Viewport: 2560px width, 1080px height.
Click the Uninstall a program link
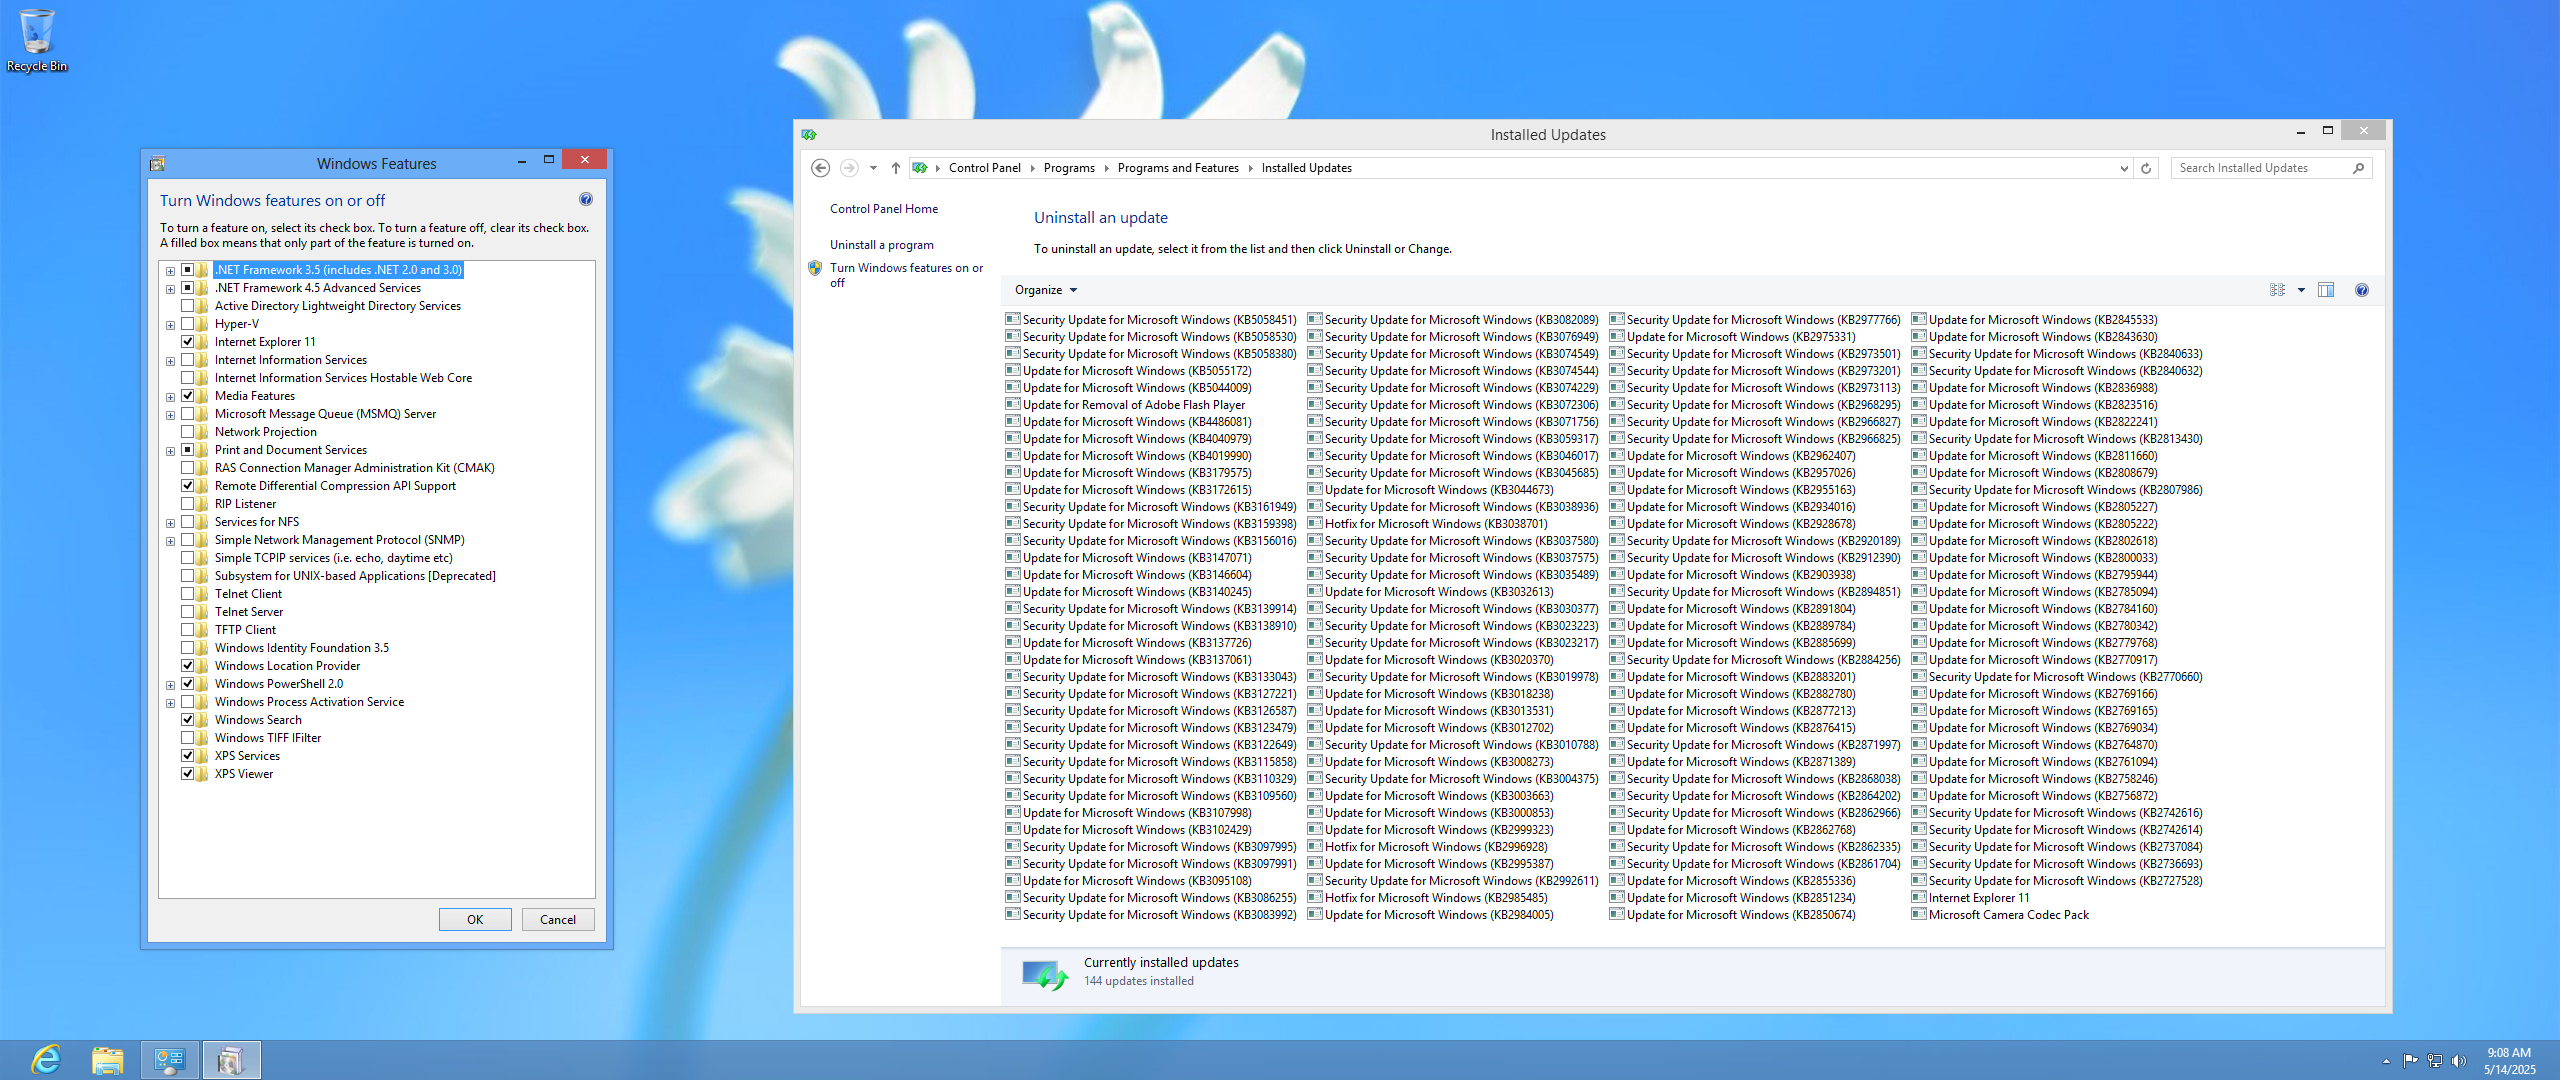[882, 245]
